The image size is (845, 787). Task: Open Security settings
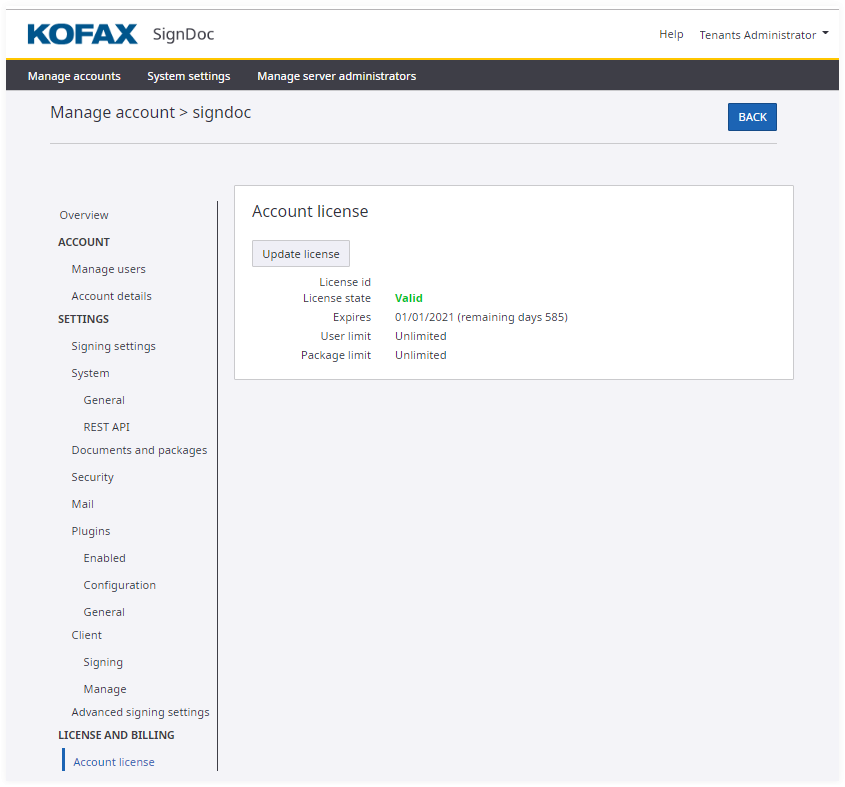click(x=92, y=477)
